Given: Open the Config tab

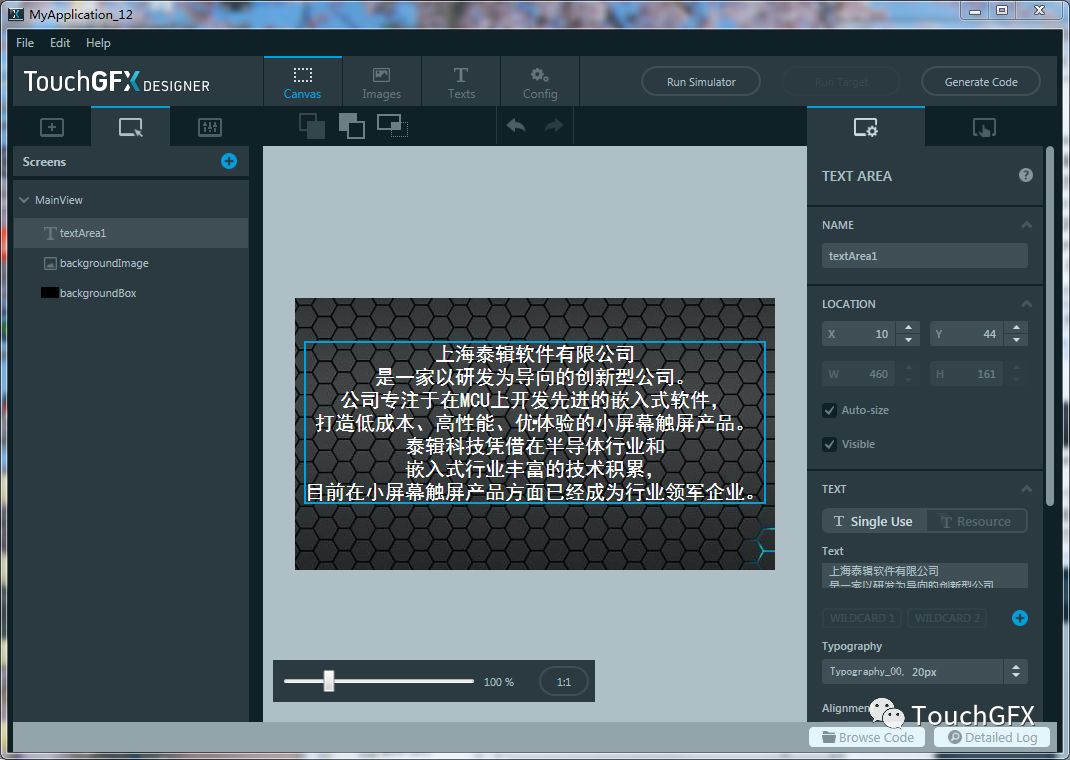Looking at the screenshot, I should click(540, 82).
